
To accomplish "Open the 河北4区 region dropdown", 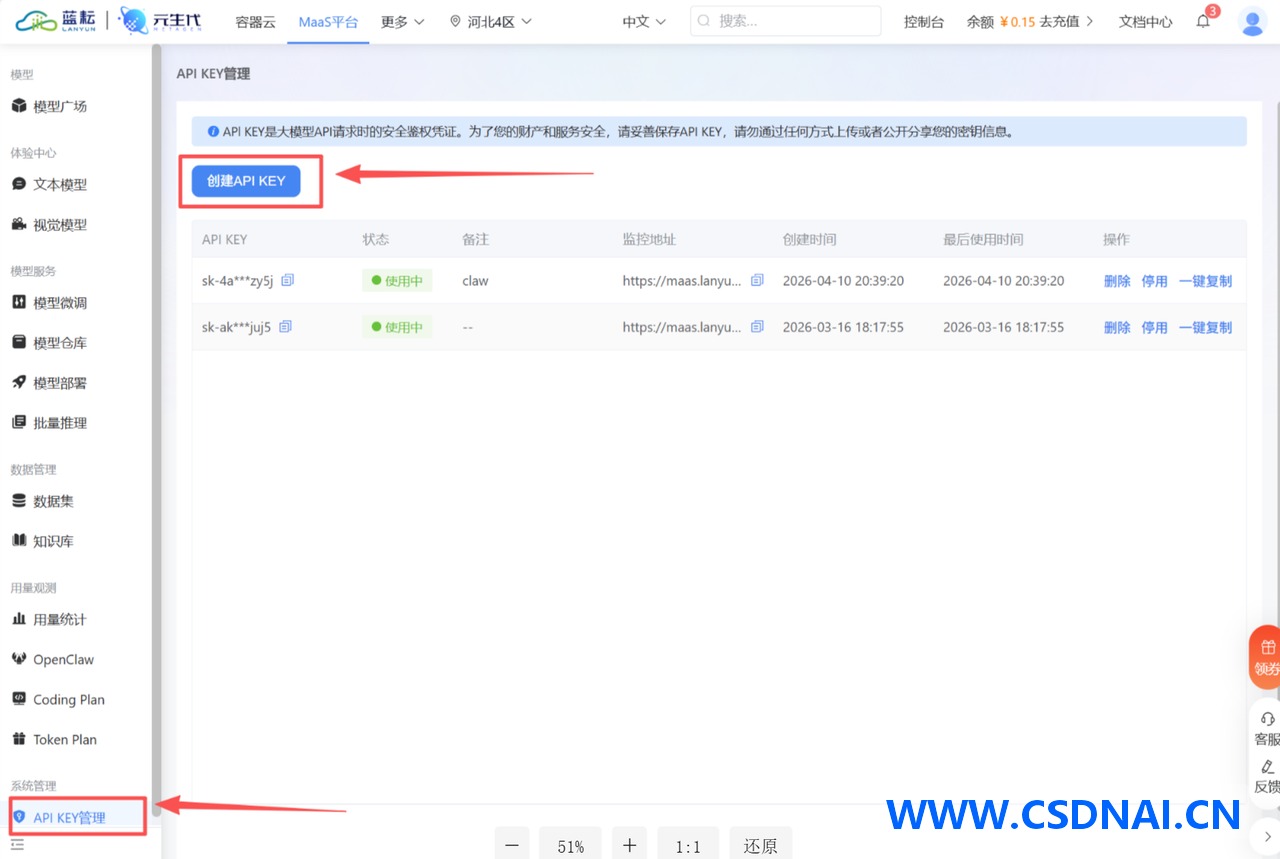I will point(491,22).
